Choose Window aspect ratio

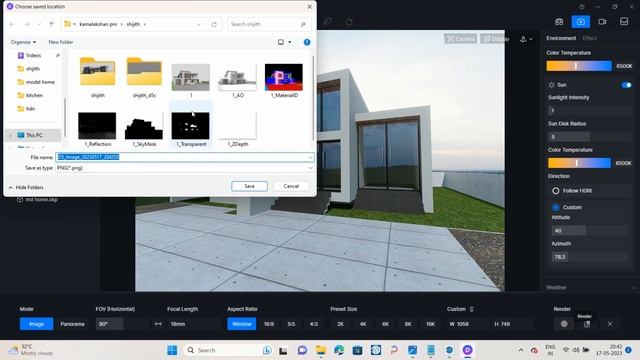242,324
